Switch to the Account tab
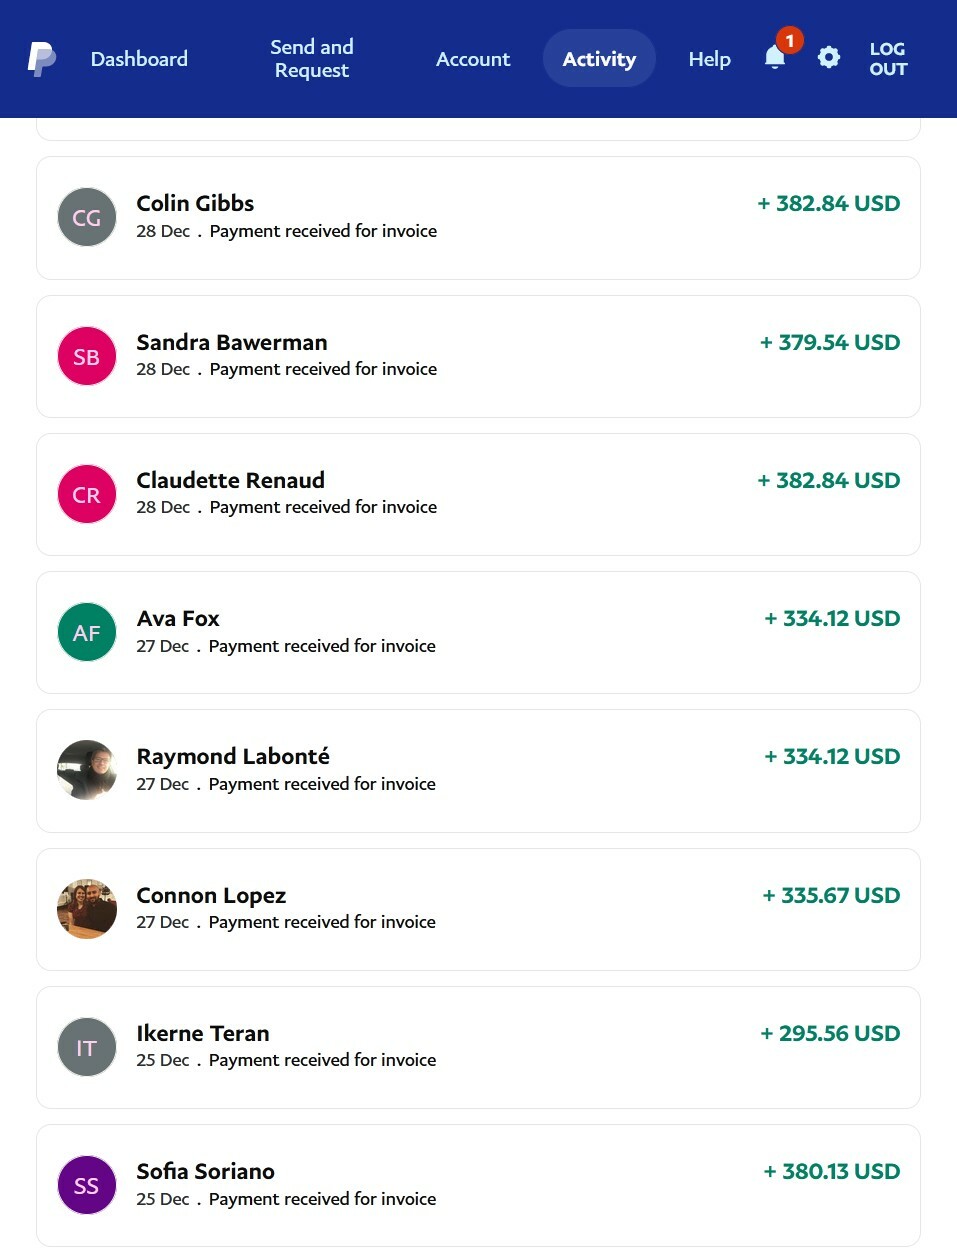The height and width of the screenshot is (1256, 957). tap(473, 59)
